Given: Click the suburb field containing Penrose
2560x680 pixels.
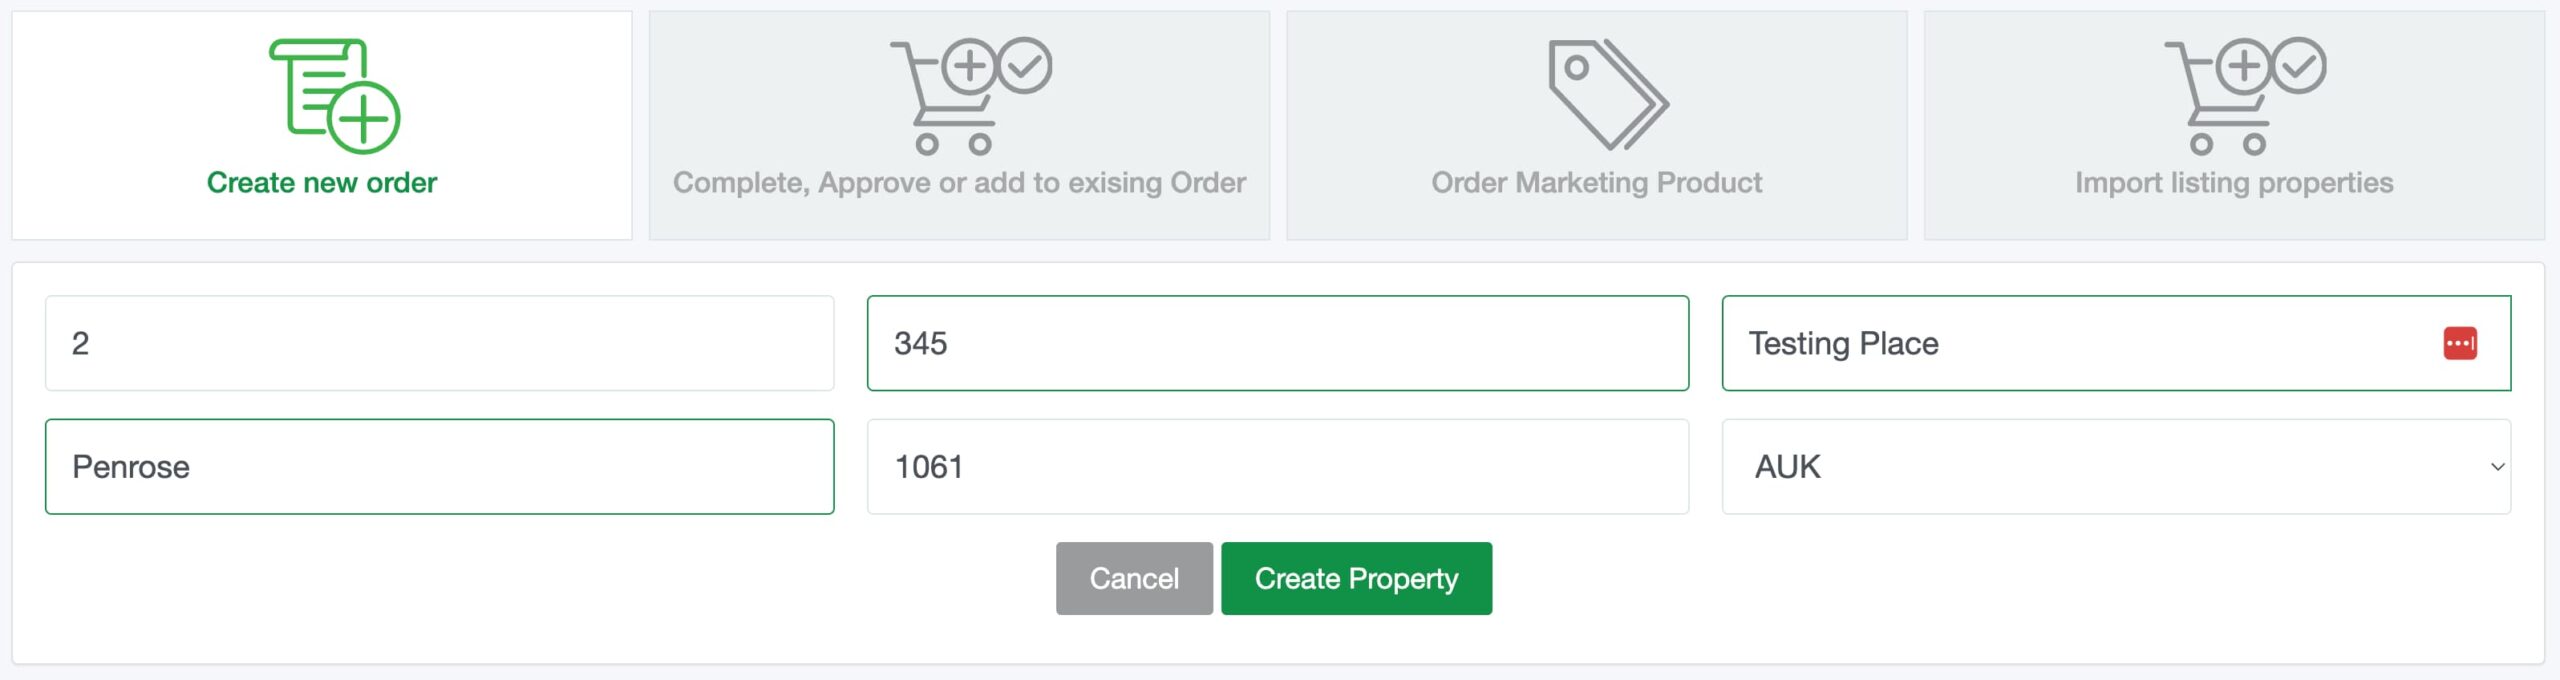Looking at the screenshot, I should click(439, 467).
